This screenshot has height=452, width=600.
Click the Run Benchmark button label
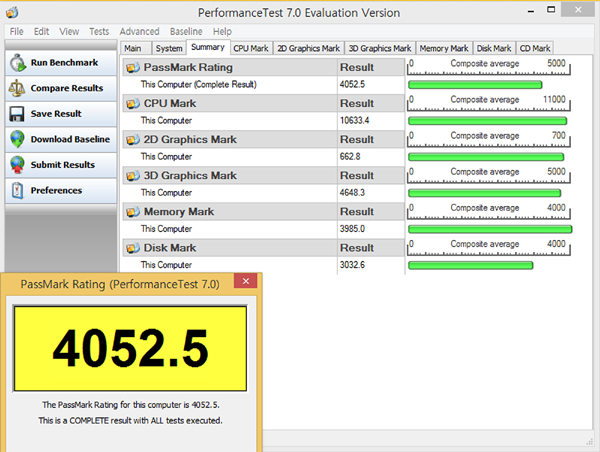[64, 63]
